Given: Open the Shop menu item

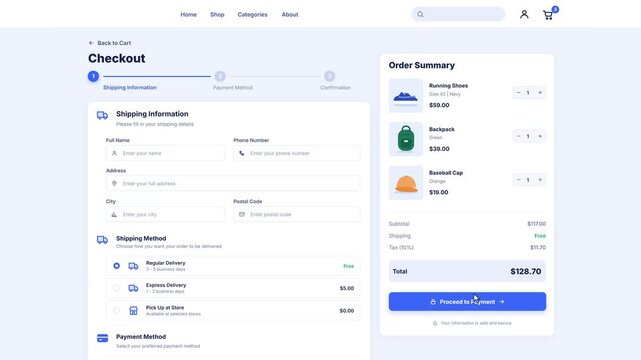Looking at the screenshot, I should pyautogui.click(x=217, y=14).
